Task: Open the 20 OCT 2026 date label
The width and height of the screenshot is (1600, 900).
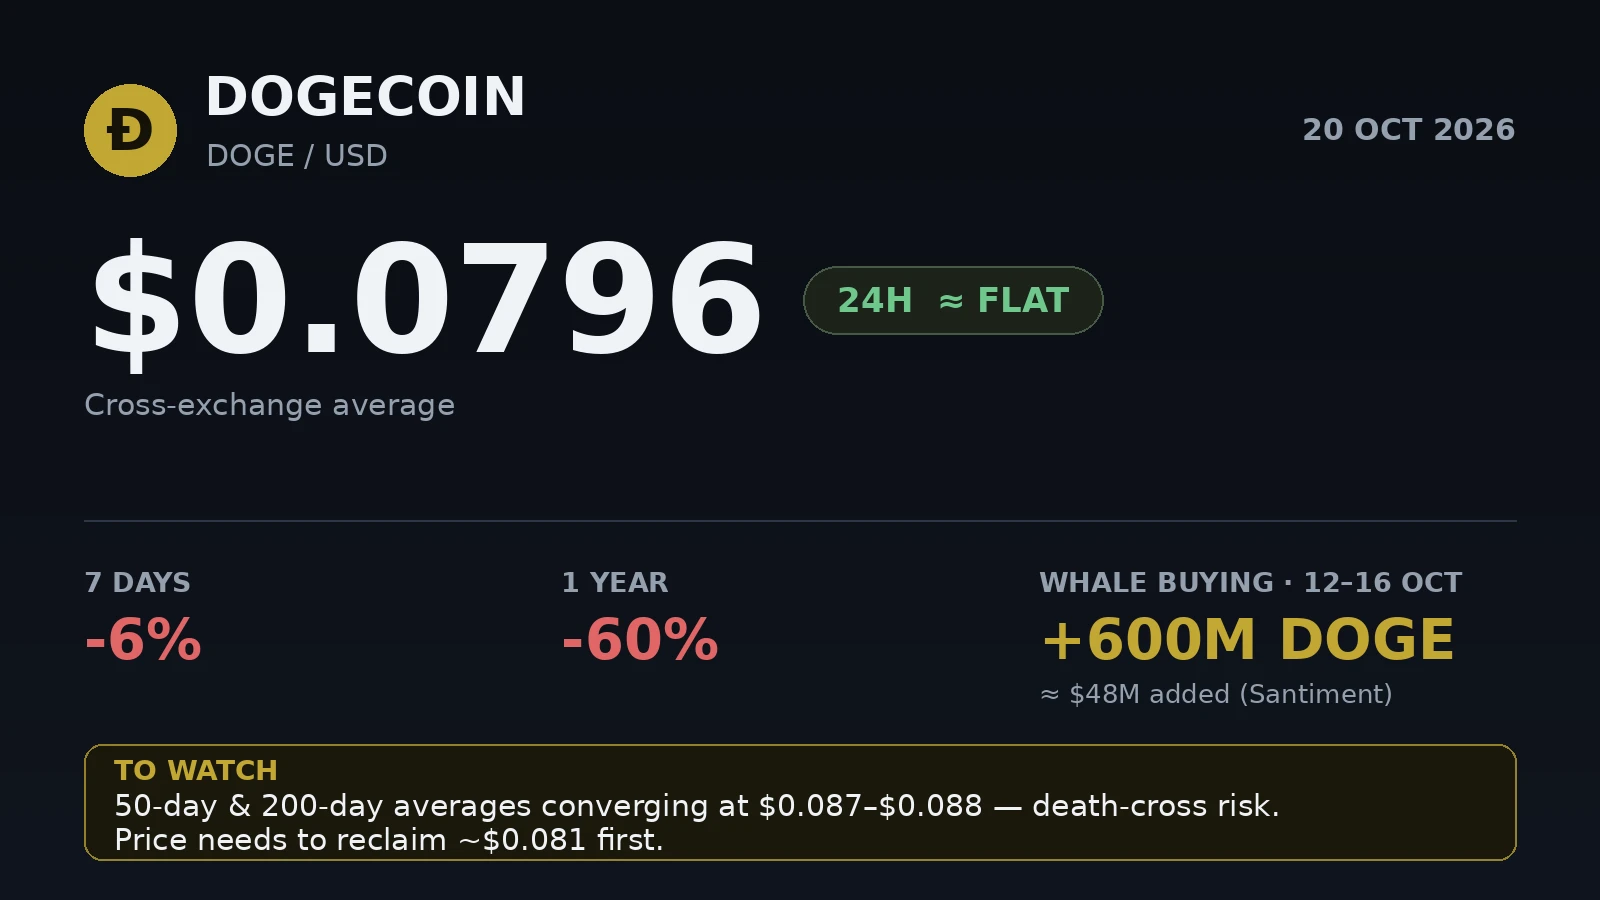Action: pos(1408,130)
